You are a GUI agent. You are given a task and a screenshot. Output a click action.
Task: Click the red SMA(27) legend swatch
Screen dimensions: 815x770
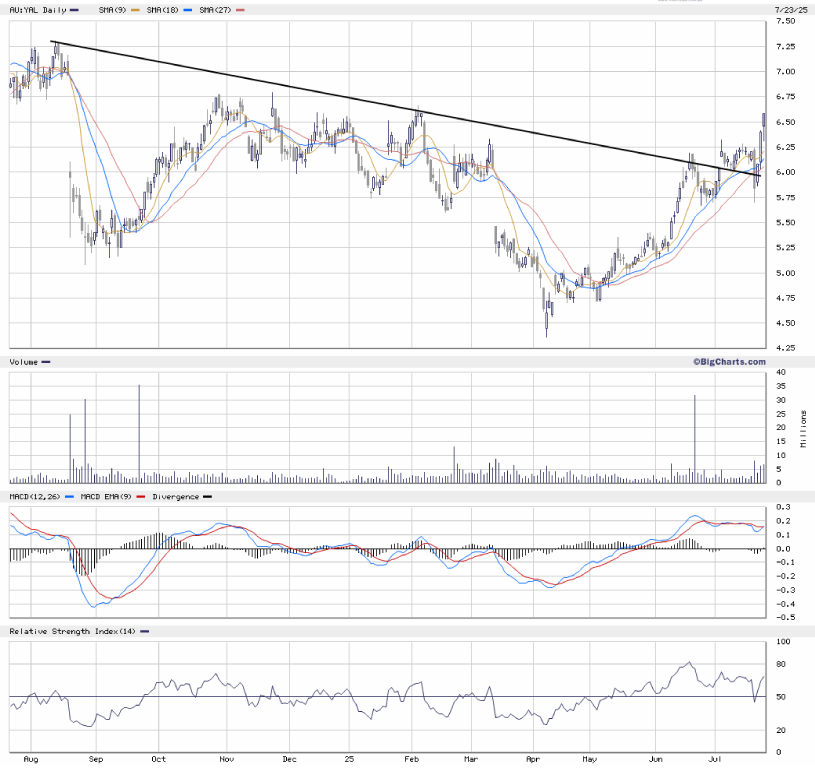pos(240,9)
